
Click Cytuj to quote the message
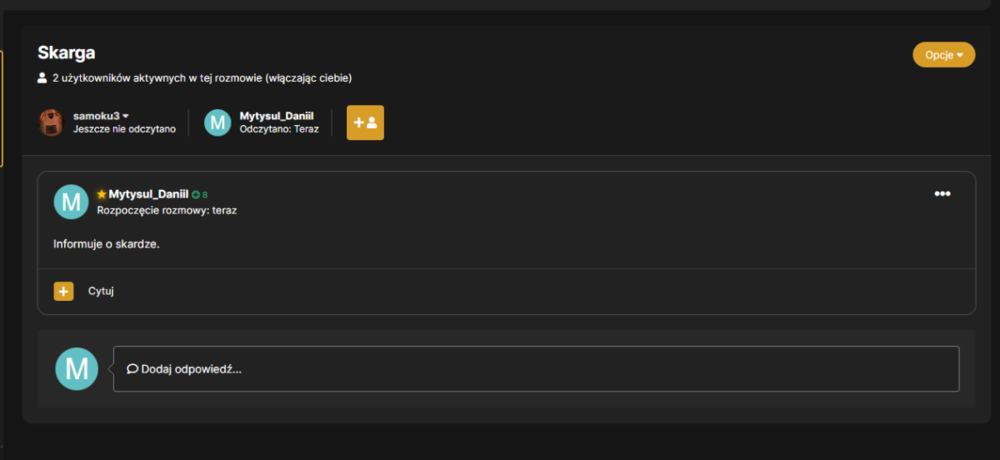click(x=101, y=292)
